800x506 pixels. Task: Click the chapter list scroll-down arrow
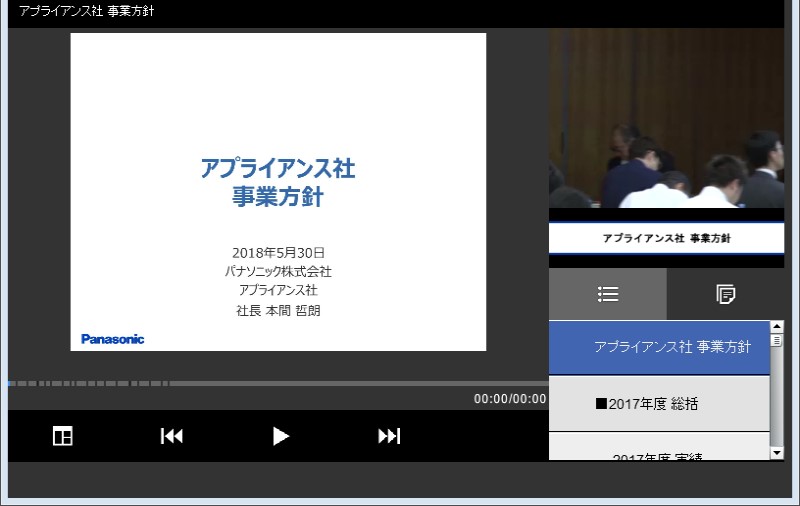[777, 452]
